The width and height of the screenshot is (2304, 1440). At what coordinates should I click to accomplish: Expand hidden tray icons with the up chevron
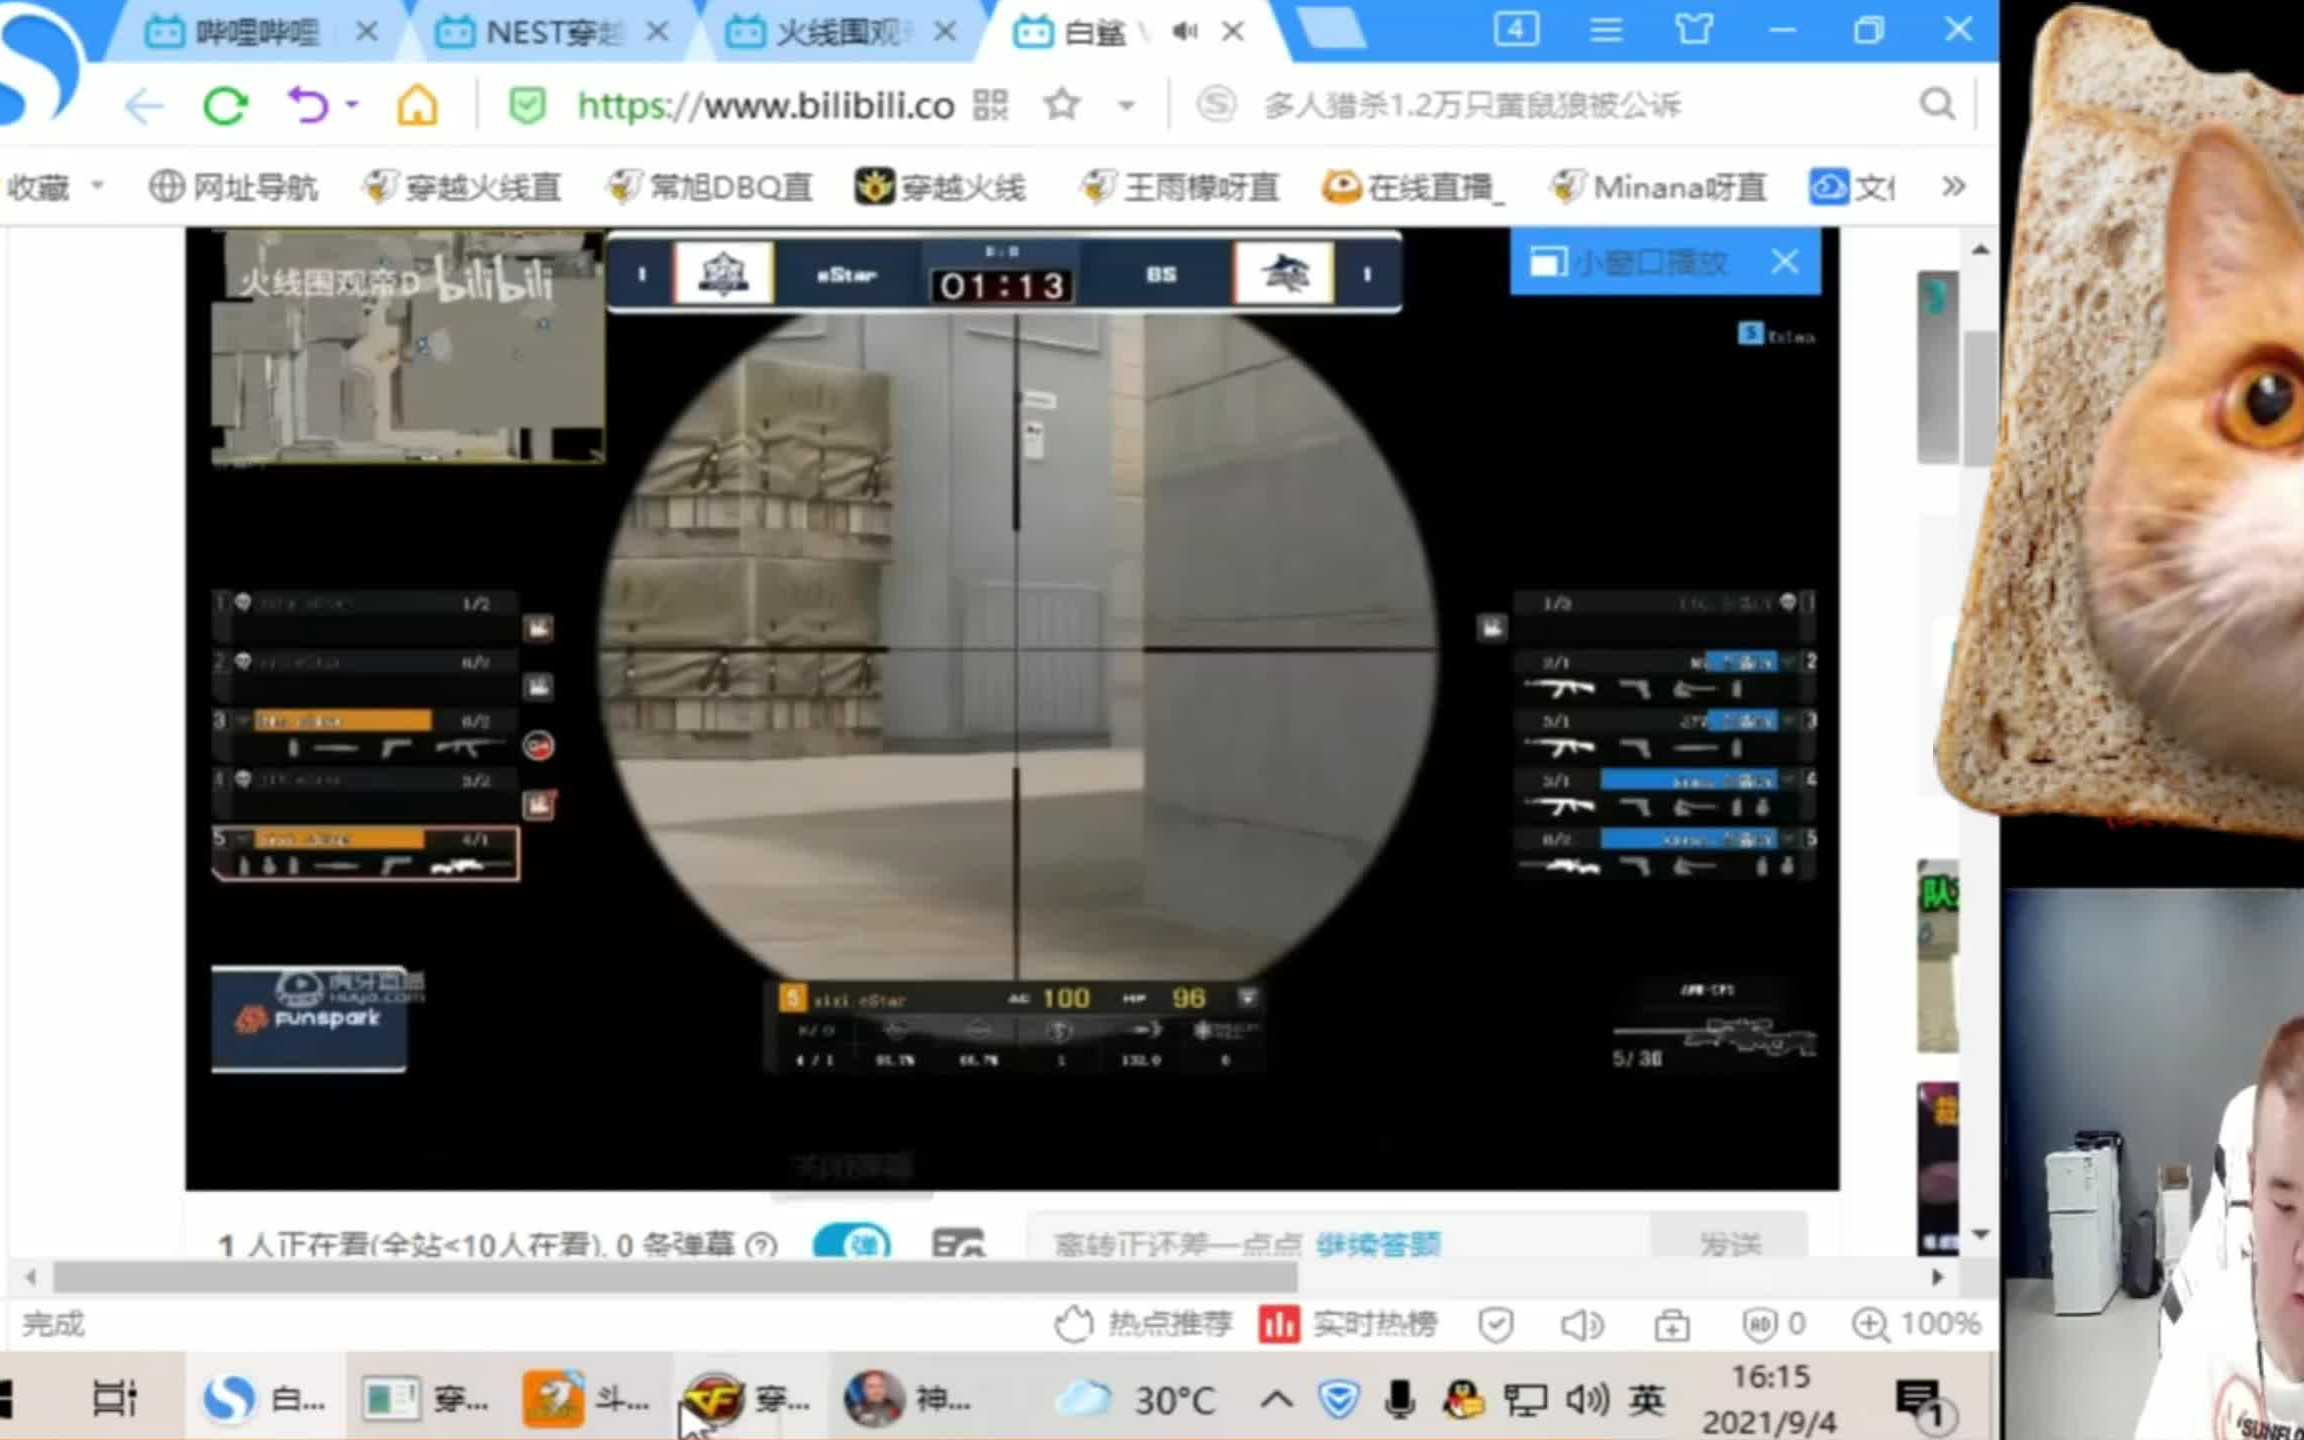tap(1276, 1398)
